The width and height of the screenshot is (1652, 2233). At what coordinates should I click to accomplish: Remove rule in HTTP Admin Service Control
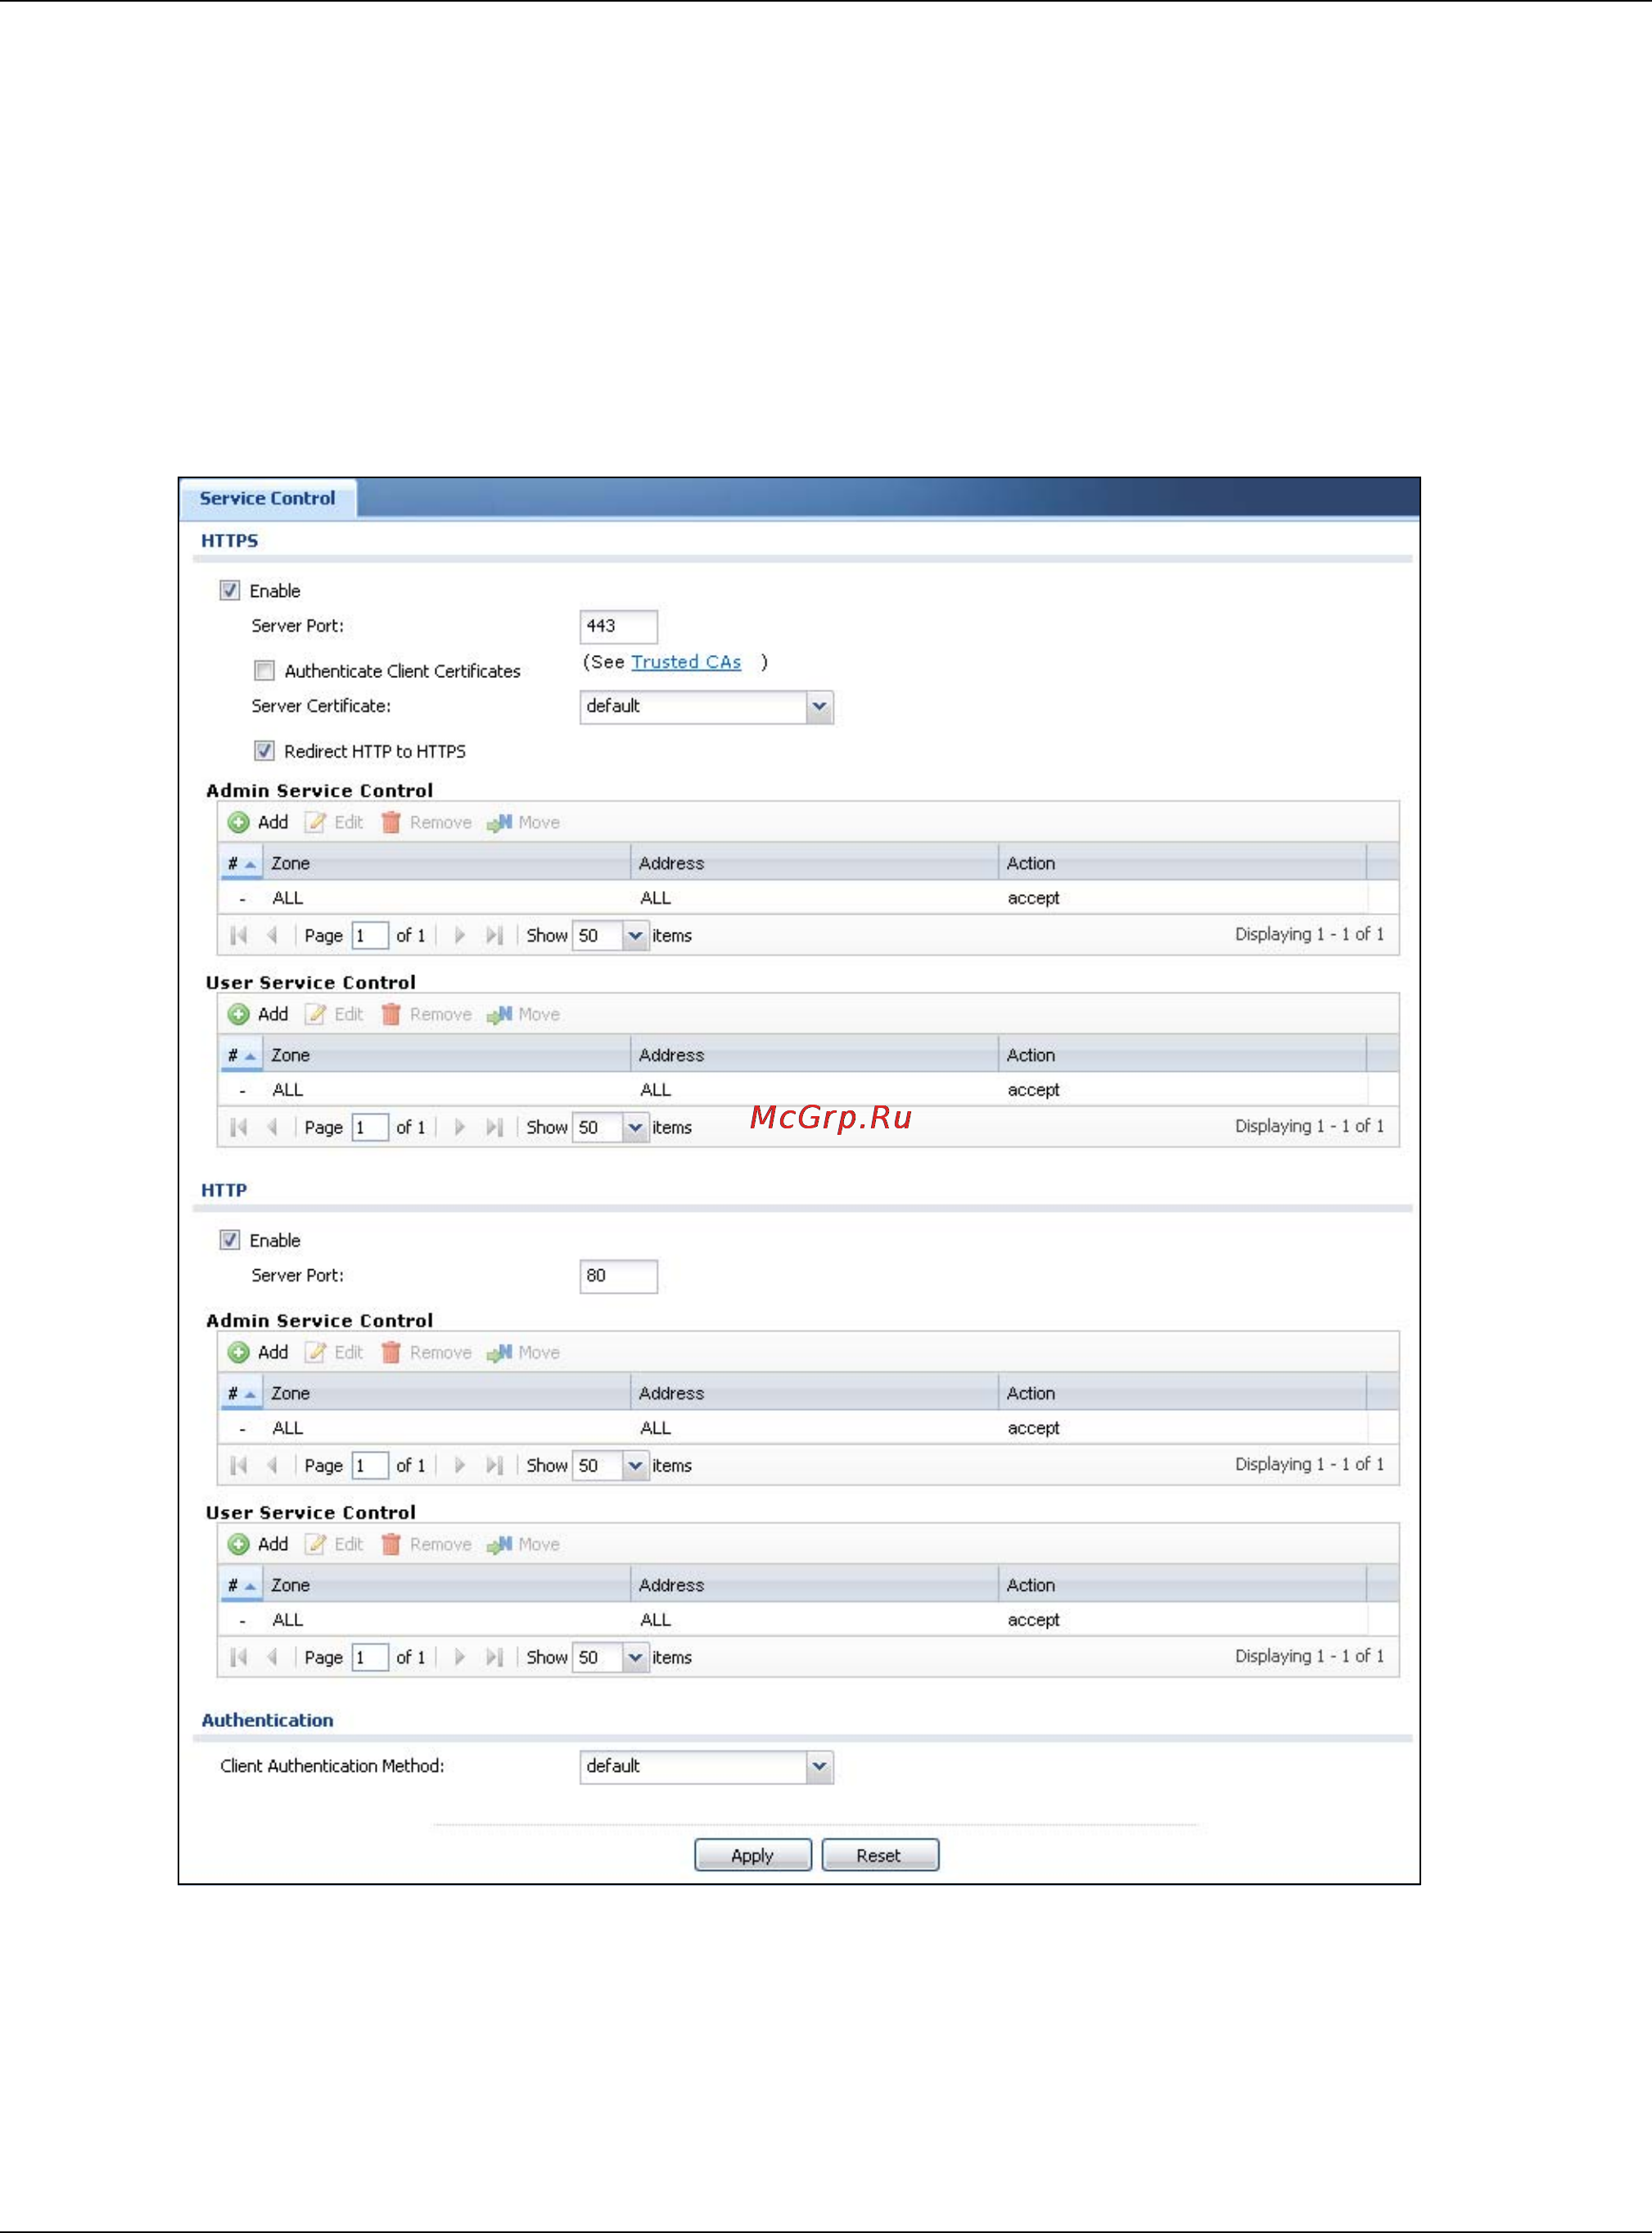pos(427,1352)
